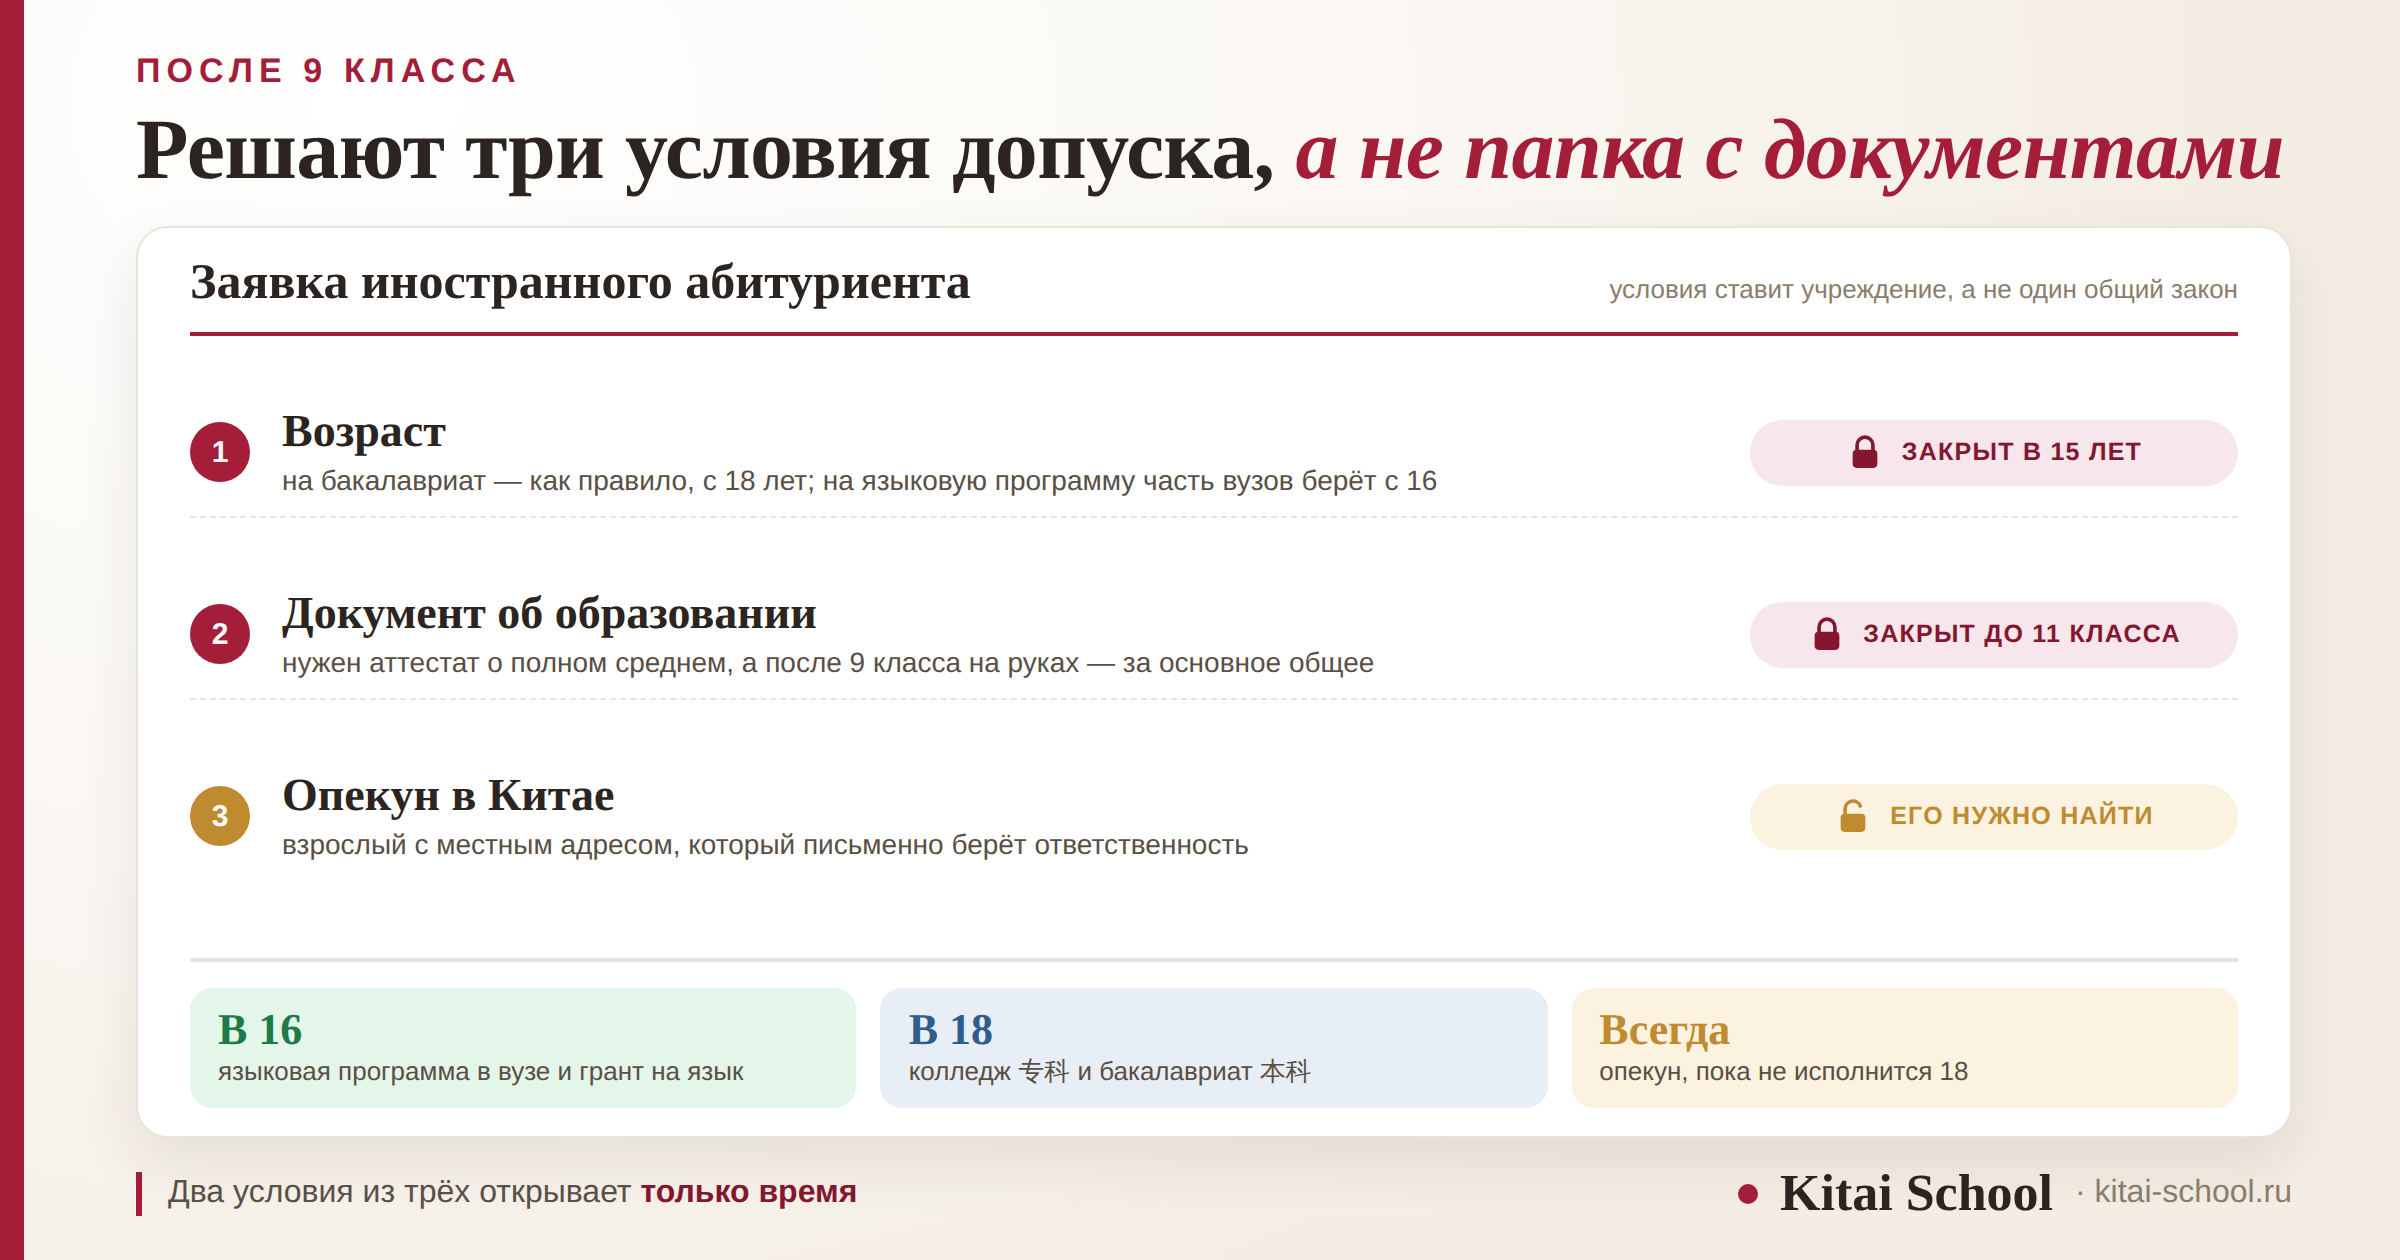Click the «ПОСЛЕ 9 КЛАССА» overline label
The width and height of the screenshot is (2400, 1260).
(x=327, y=71)
